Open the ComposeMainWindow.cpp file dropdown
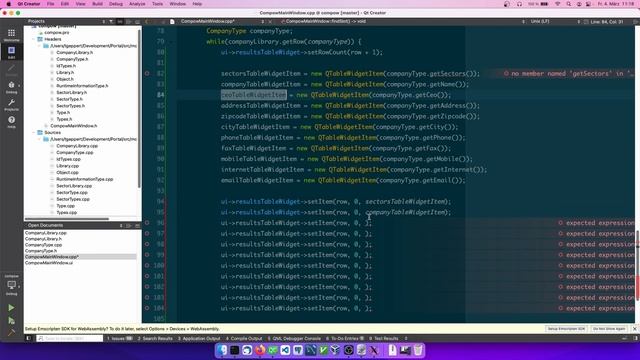 [x=262, y=21]
